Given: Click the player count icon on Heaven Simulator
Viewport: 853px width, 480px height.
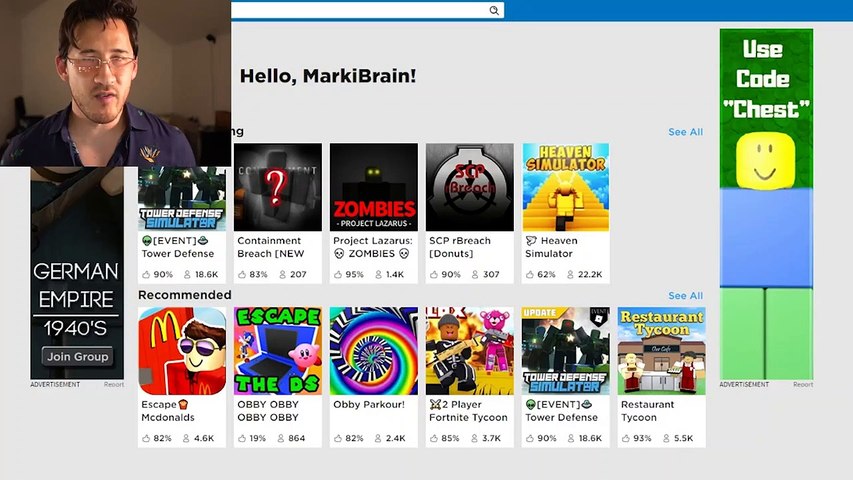Looking at the screenshot, I should click(x=570, y=274).
